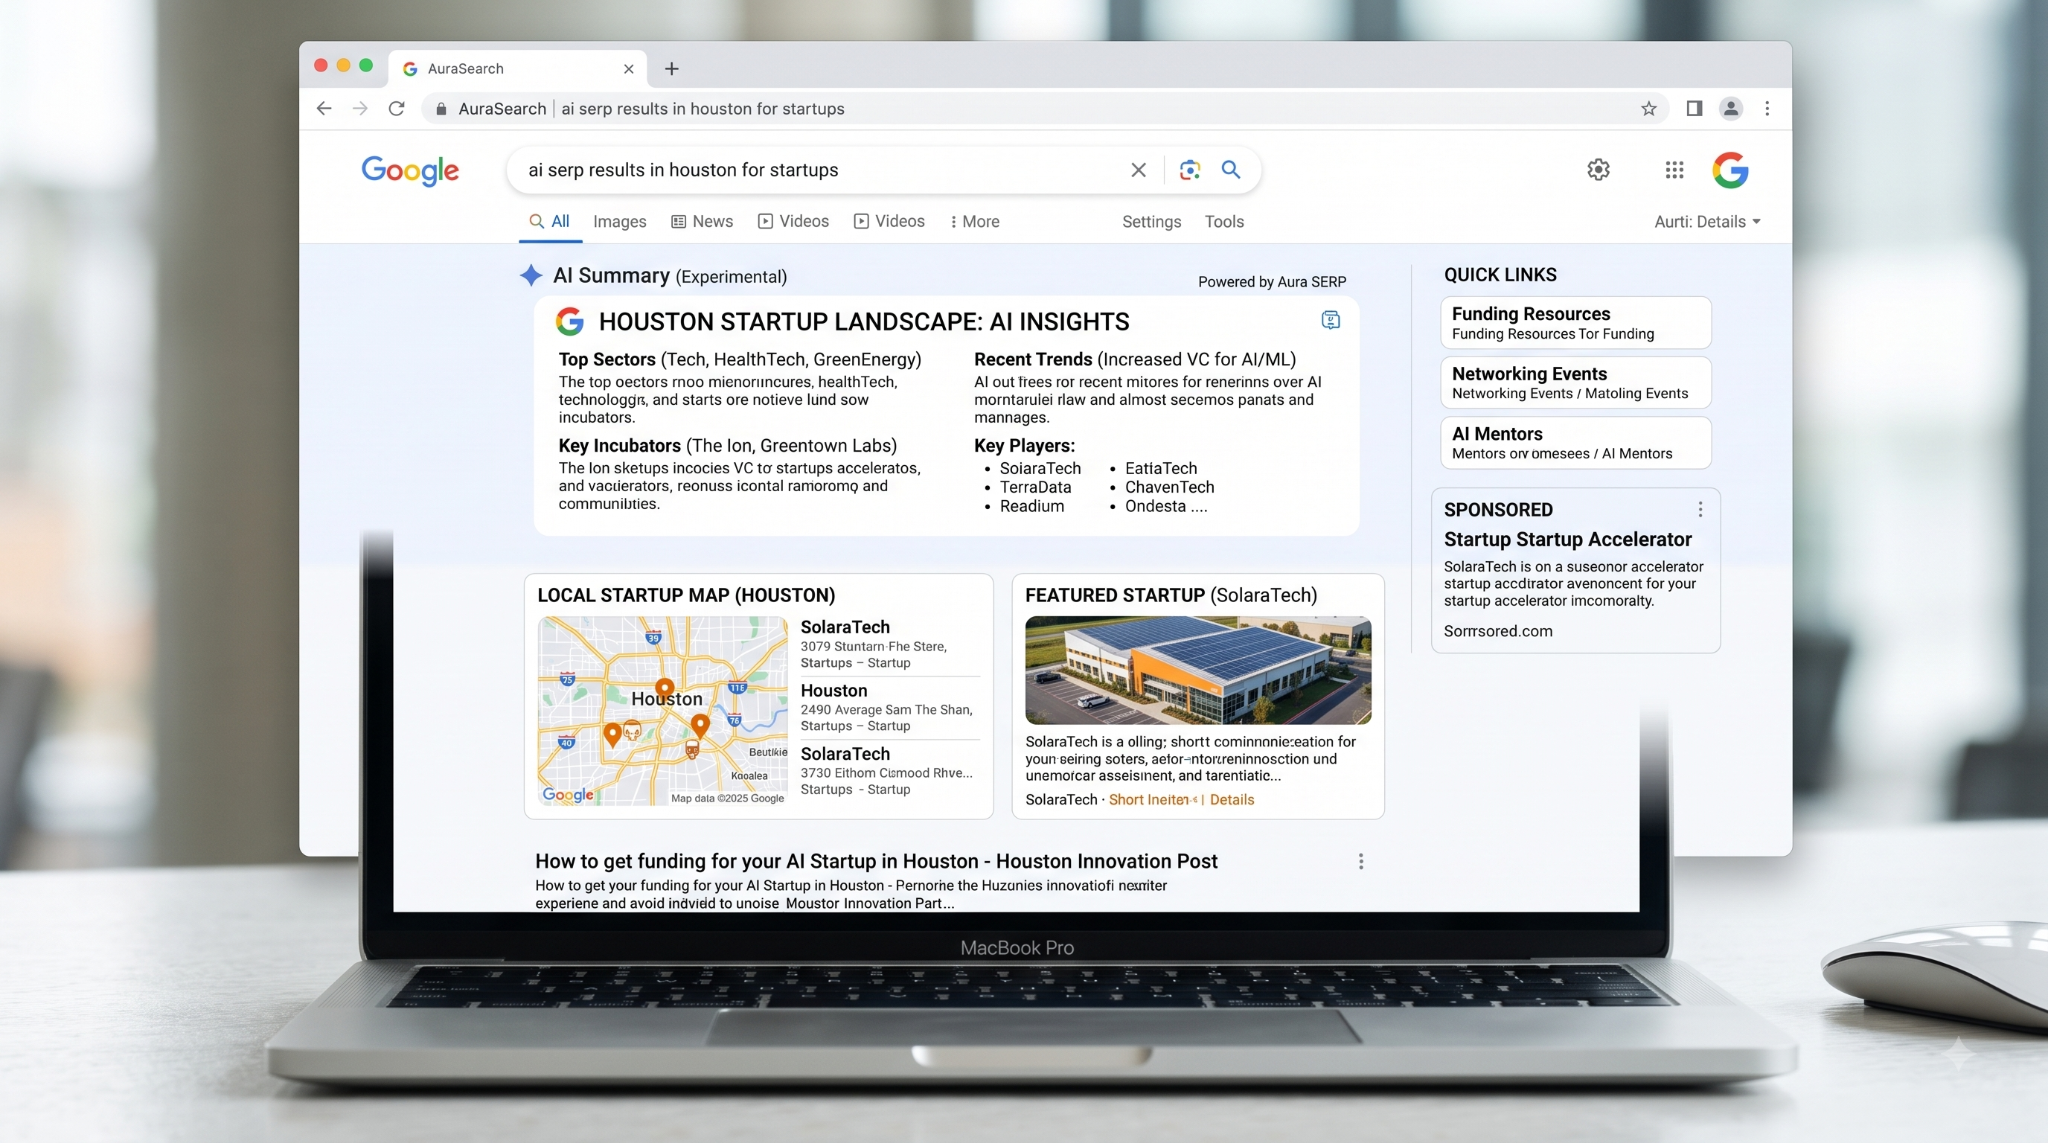Open the first Videos tab
The width and height of the screenshot is (2048, 1143).
(x=793, y=222)
